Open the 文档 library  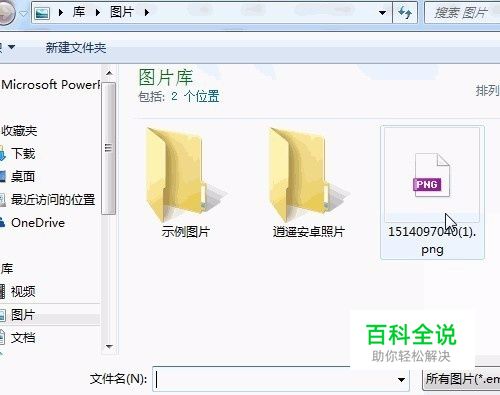23,337
